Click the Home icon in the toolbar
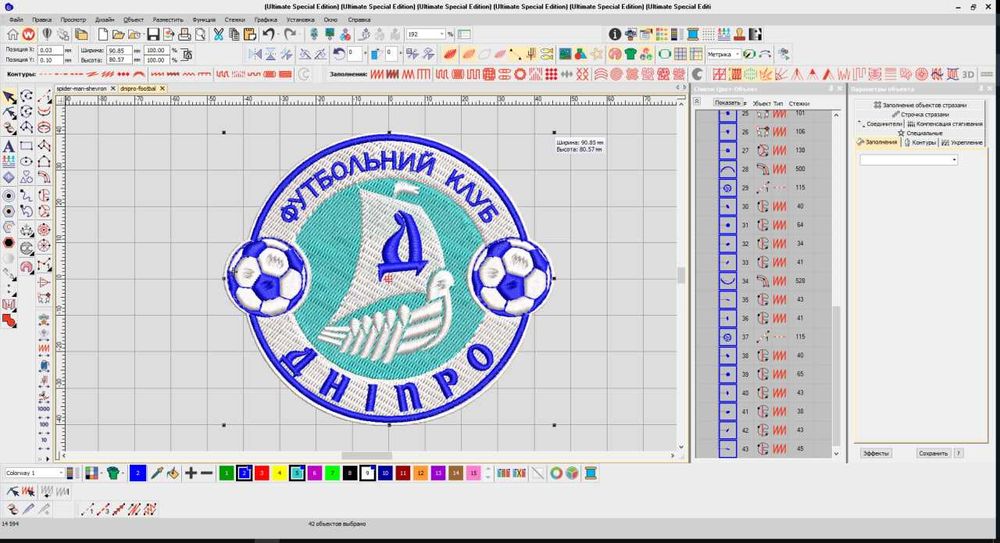The height and width of the screenshot is (543, 1000). coord(13,34)
